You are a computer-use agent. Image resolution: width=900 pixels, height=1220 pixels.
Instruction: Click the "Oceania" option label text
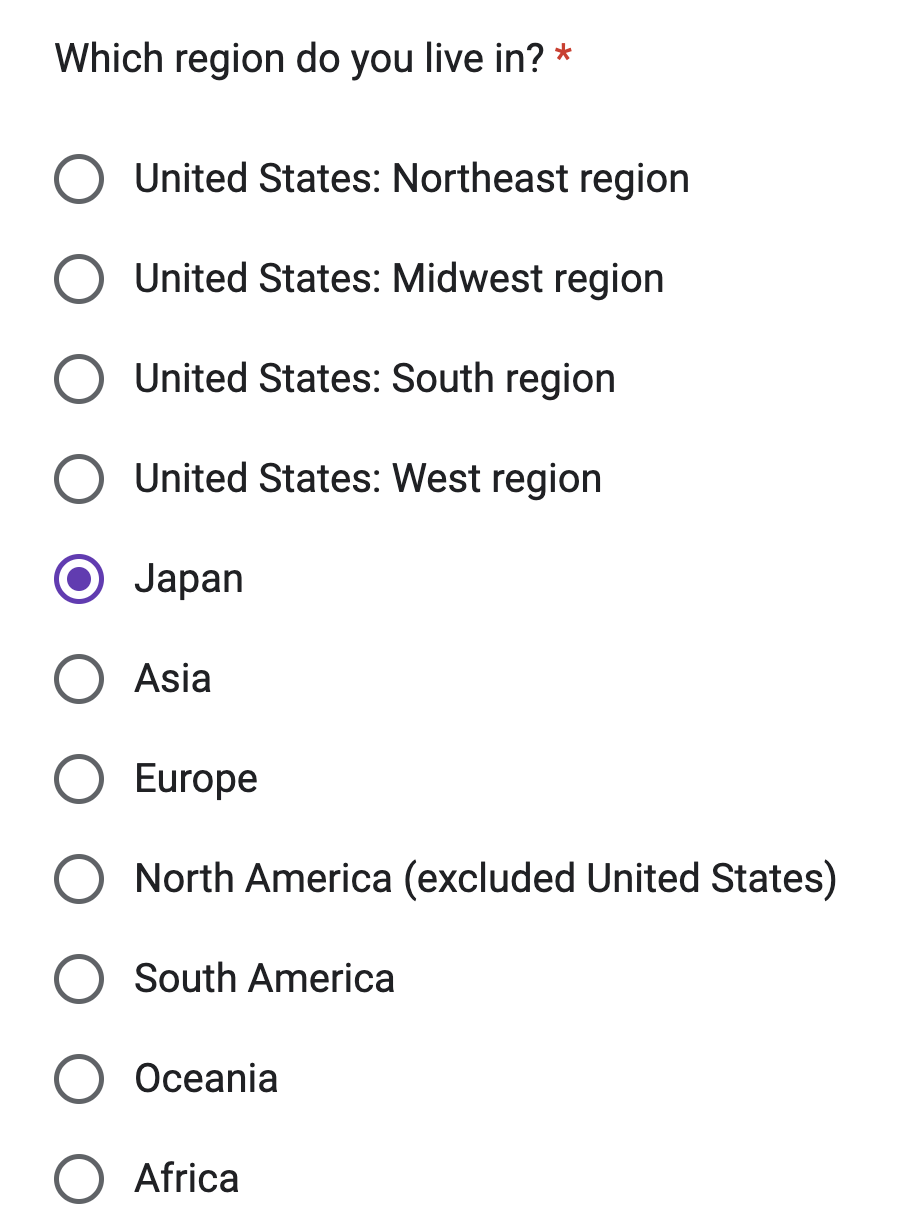coord(206,1080)
